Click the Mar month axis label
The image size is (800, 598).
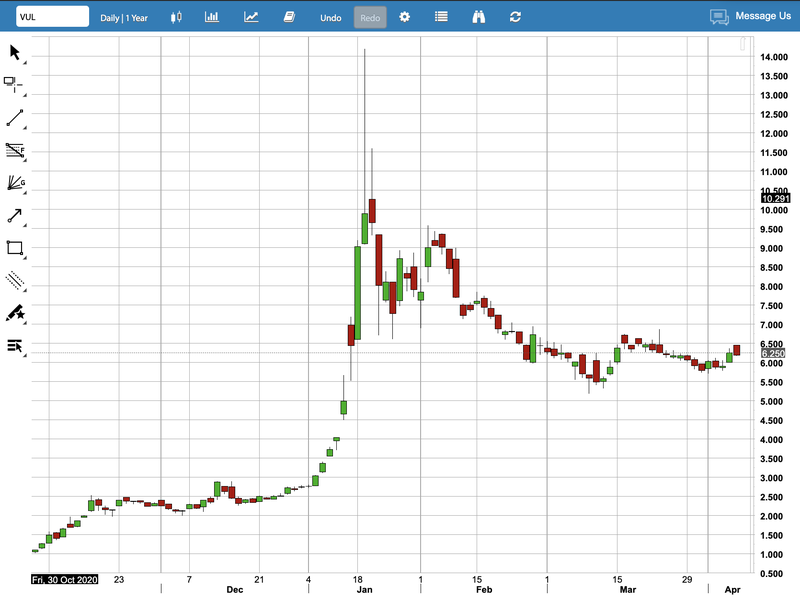coord(628,589)
